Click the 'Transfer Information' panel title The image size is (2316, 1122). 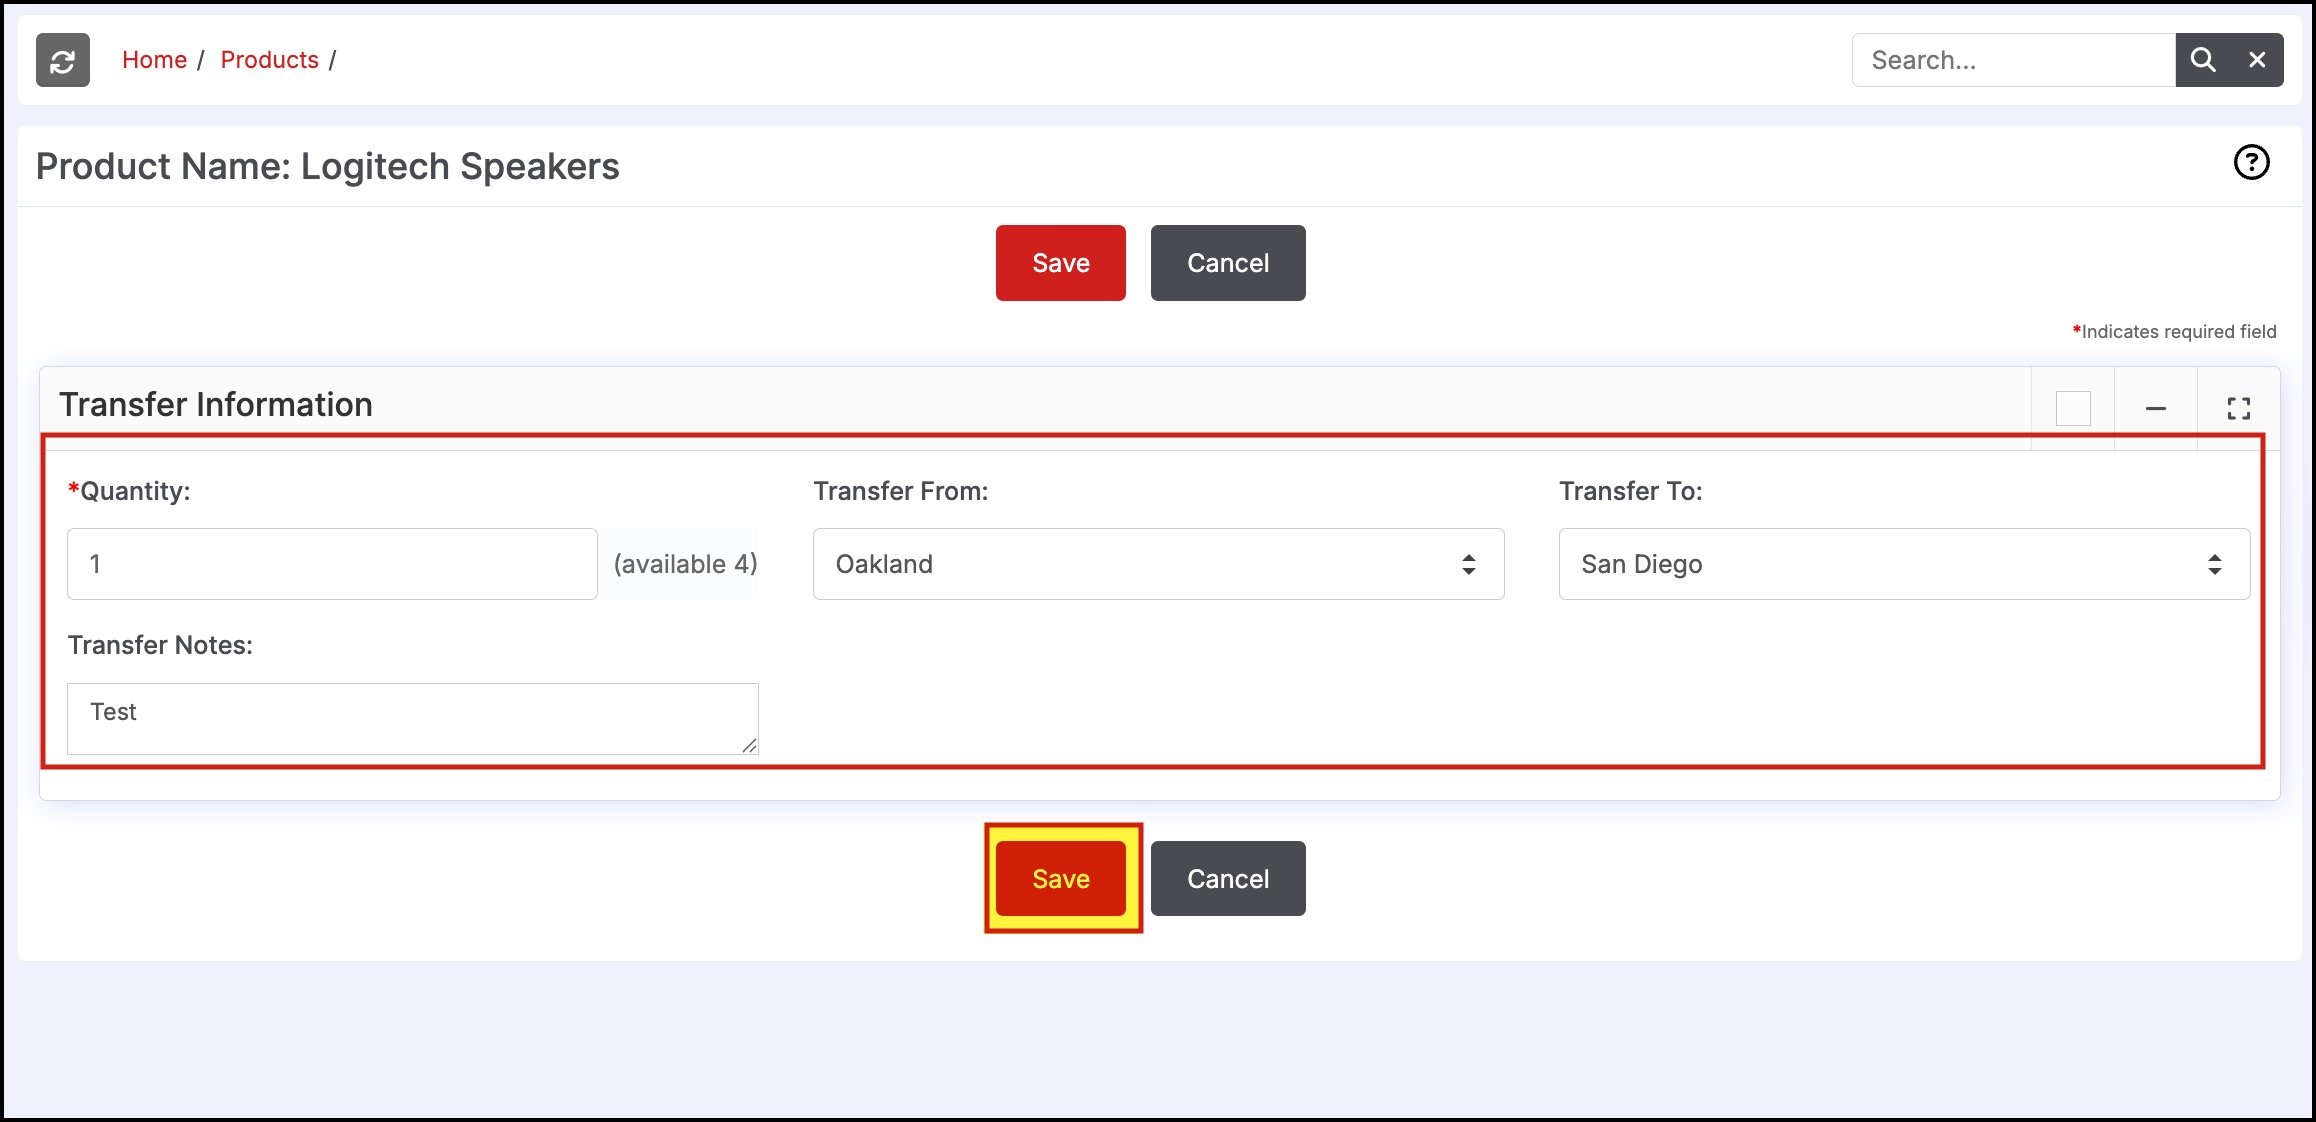[216, 404]
